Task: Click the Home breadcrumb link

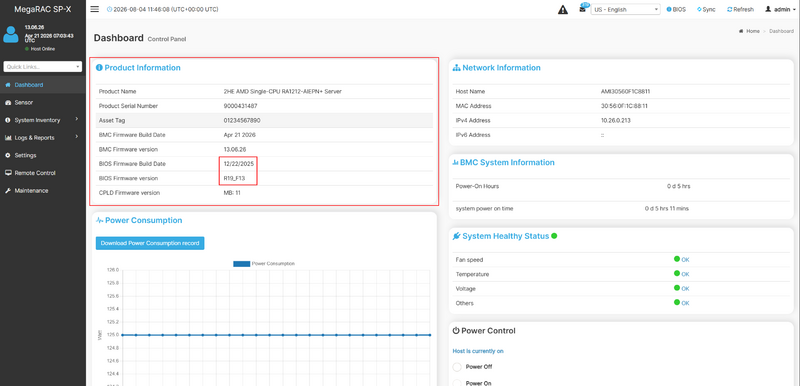Action: pyautogui.click(x=753, y=31)
